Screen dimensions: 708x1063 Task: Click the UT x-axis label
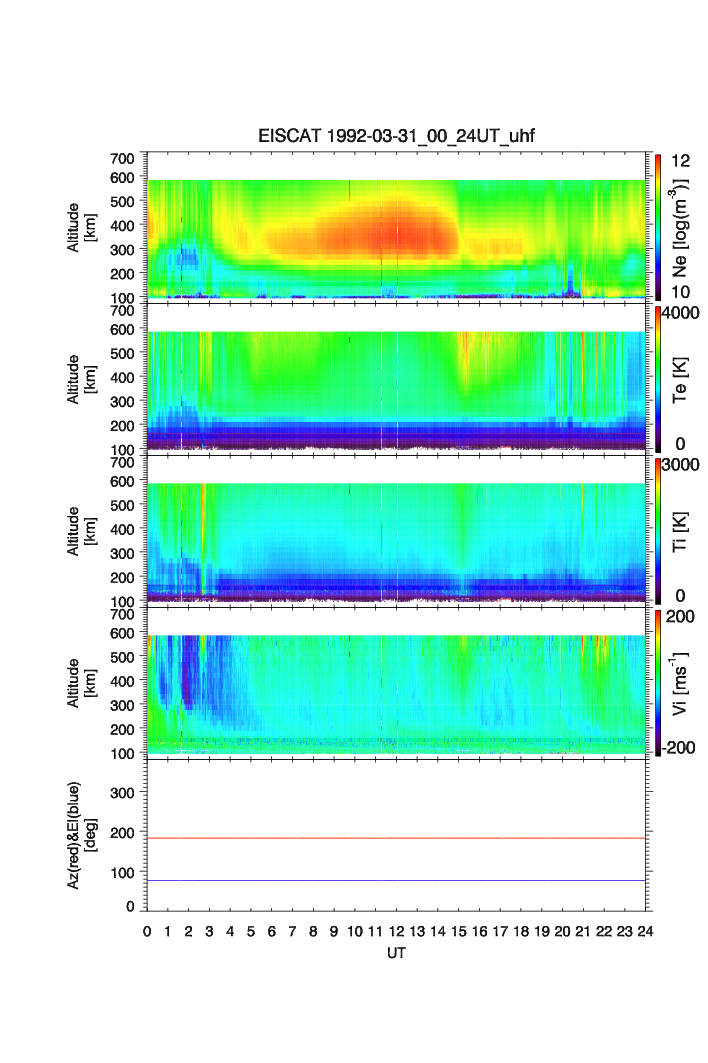click(396, 952)
